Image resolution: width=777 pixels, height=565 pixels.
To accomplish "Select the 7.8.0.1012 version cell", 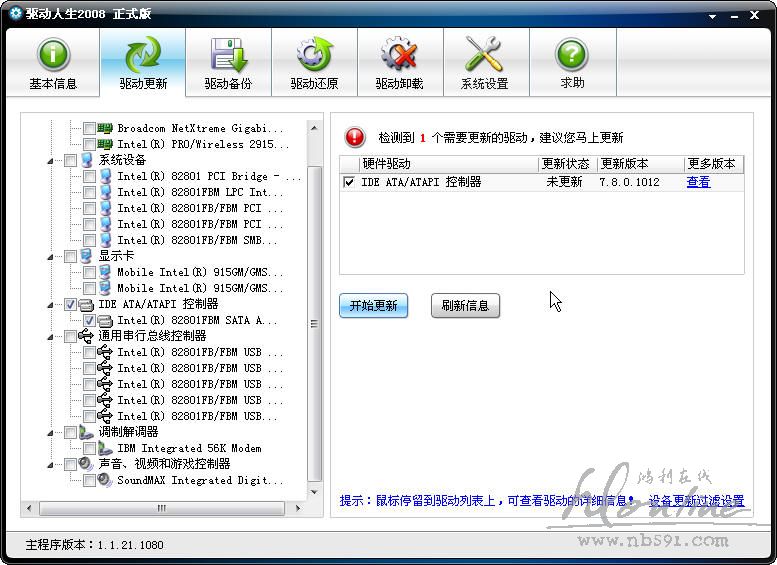I will click(x=629, y=182).
